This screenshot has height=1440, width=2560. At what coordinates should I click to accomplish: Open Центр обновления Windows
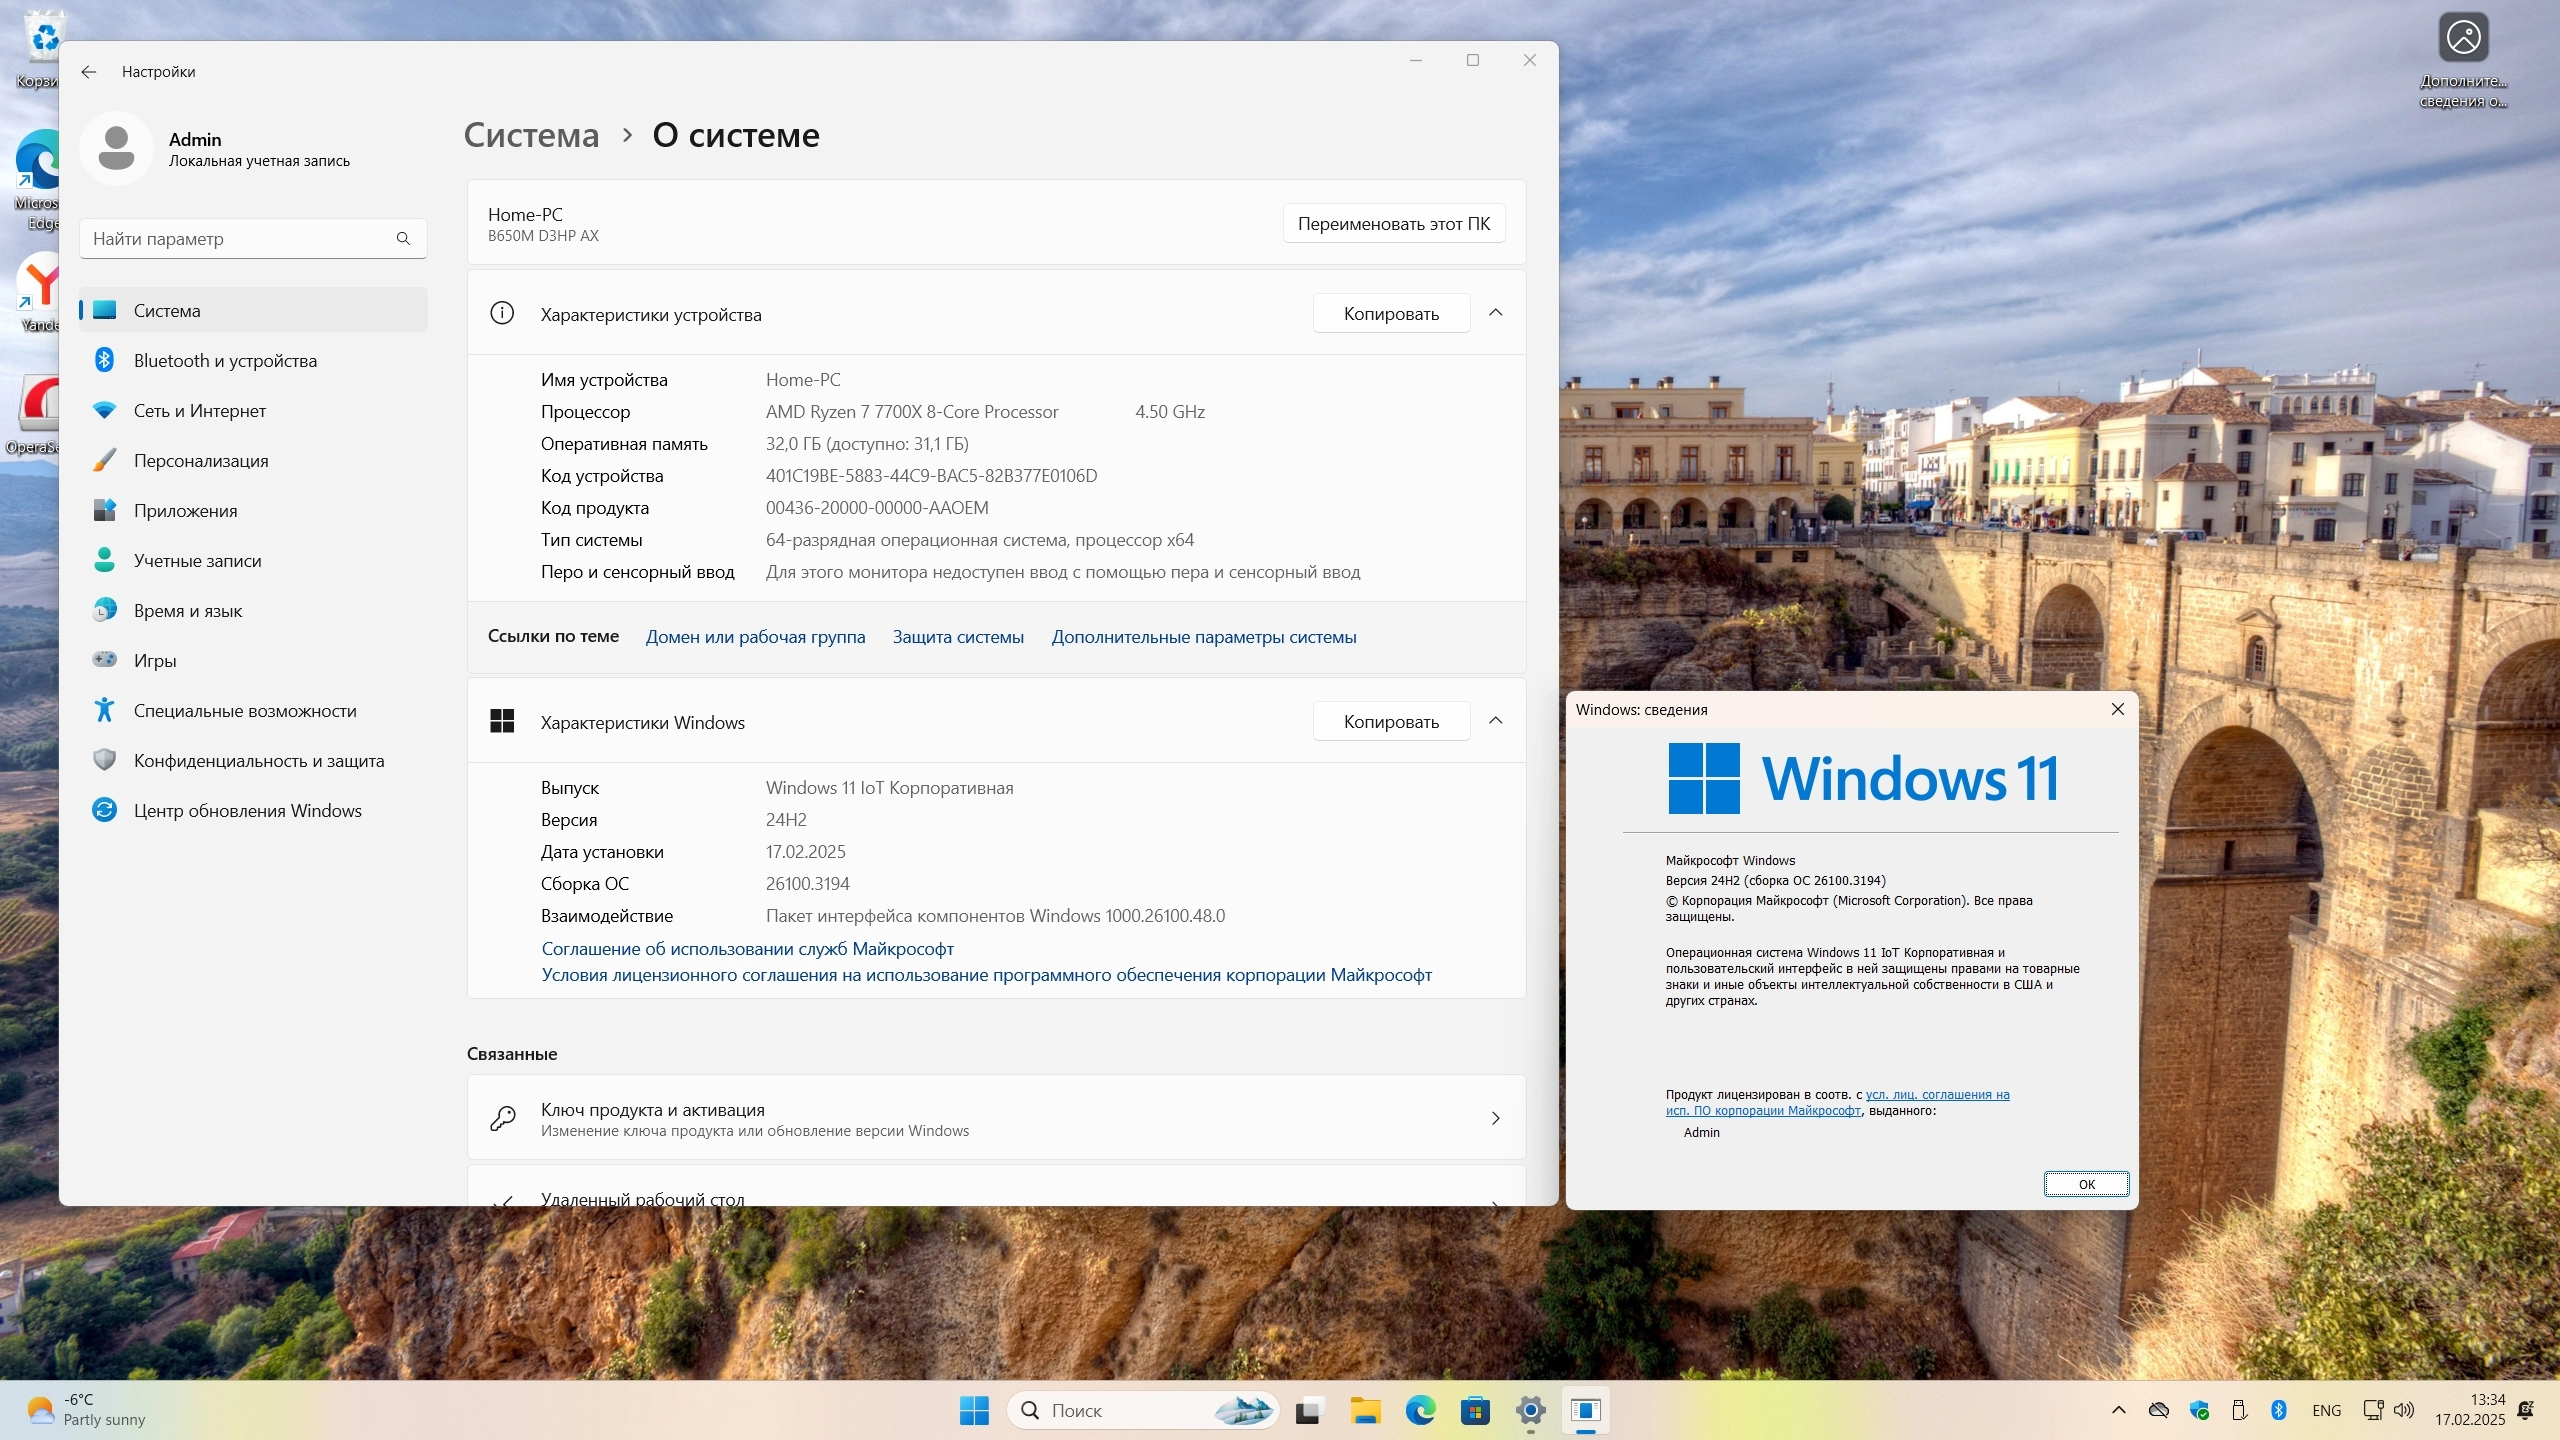(x=247, y=811)
